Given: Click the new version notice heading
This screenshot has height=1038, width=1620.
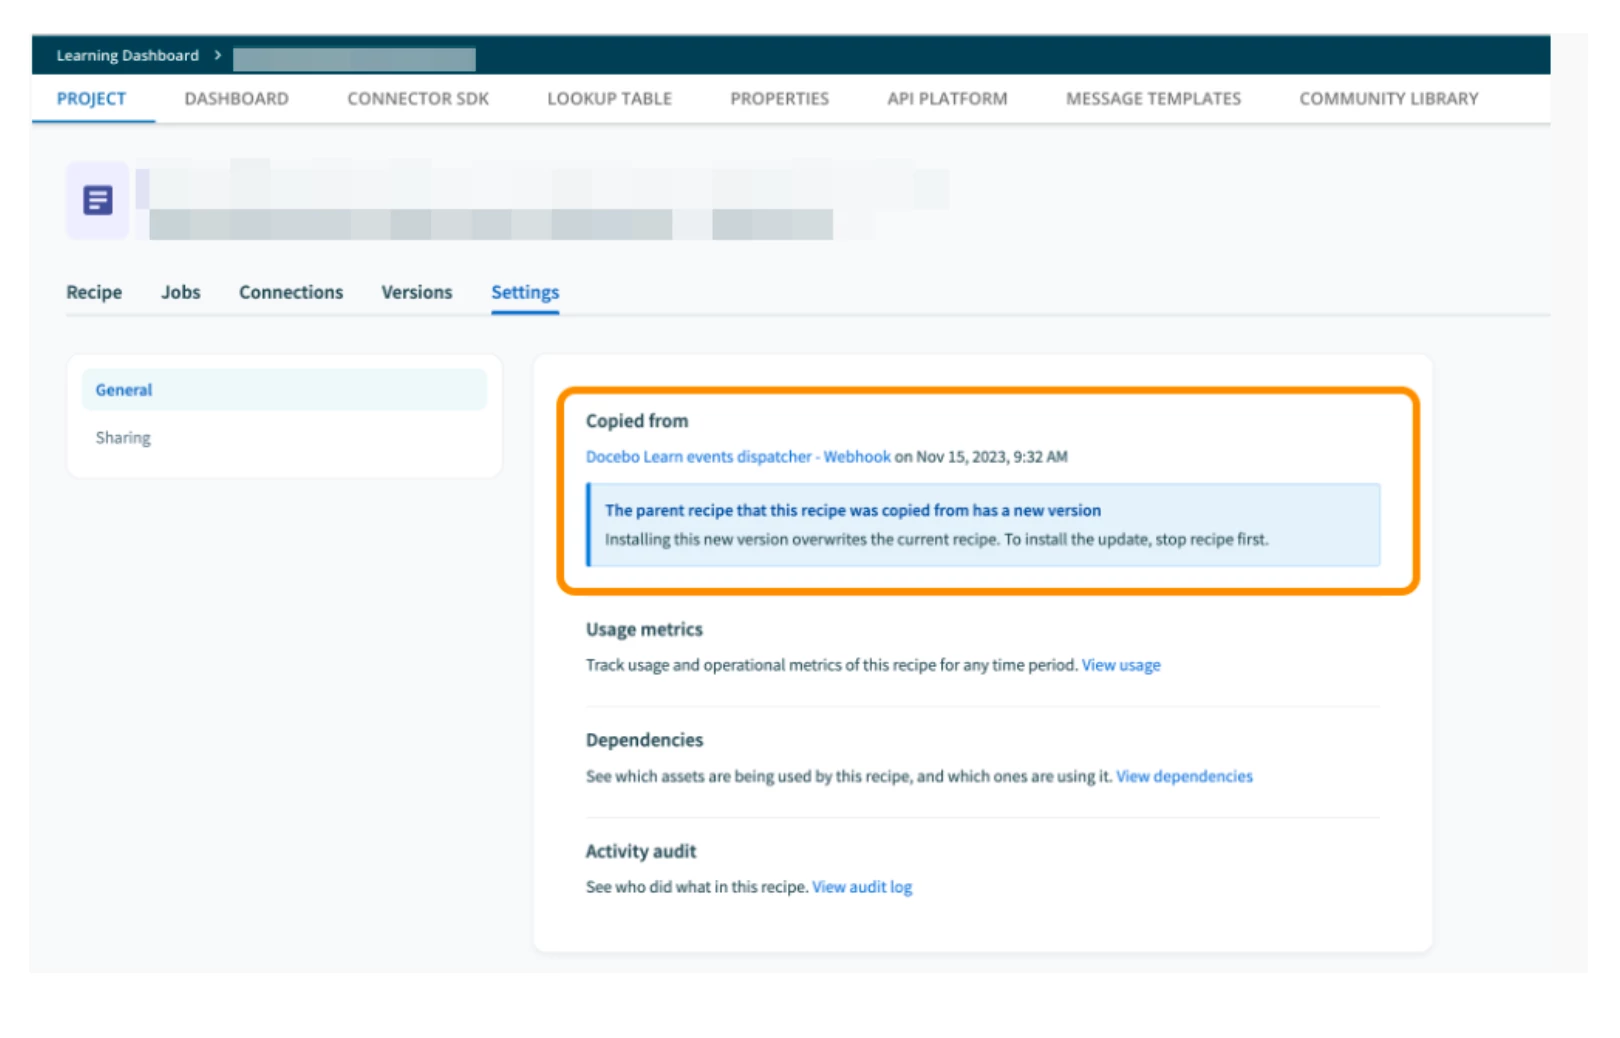Looking at the screenshot, I should [853, 510].
